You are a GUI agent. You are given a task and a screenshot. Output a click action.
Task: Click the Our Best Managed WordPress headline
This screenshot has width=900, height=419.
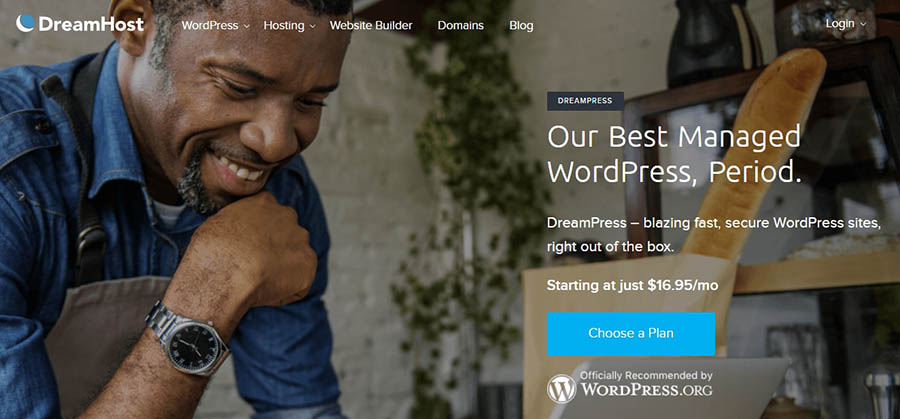[674, 153]
